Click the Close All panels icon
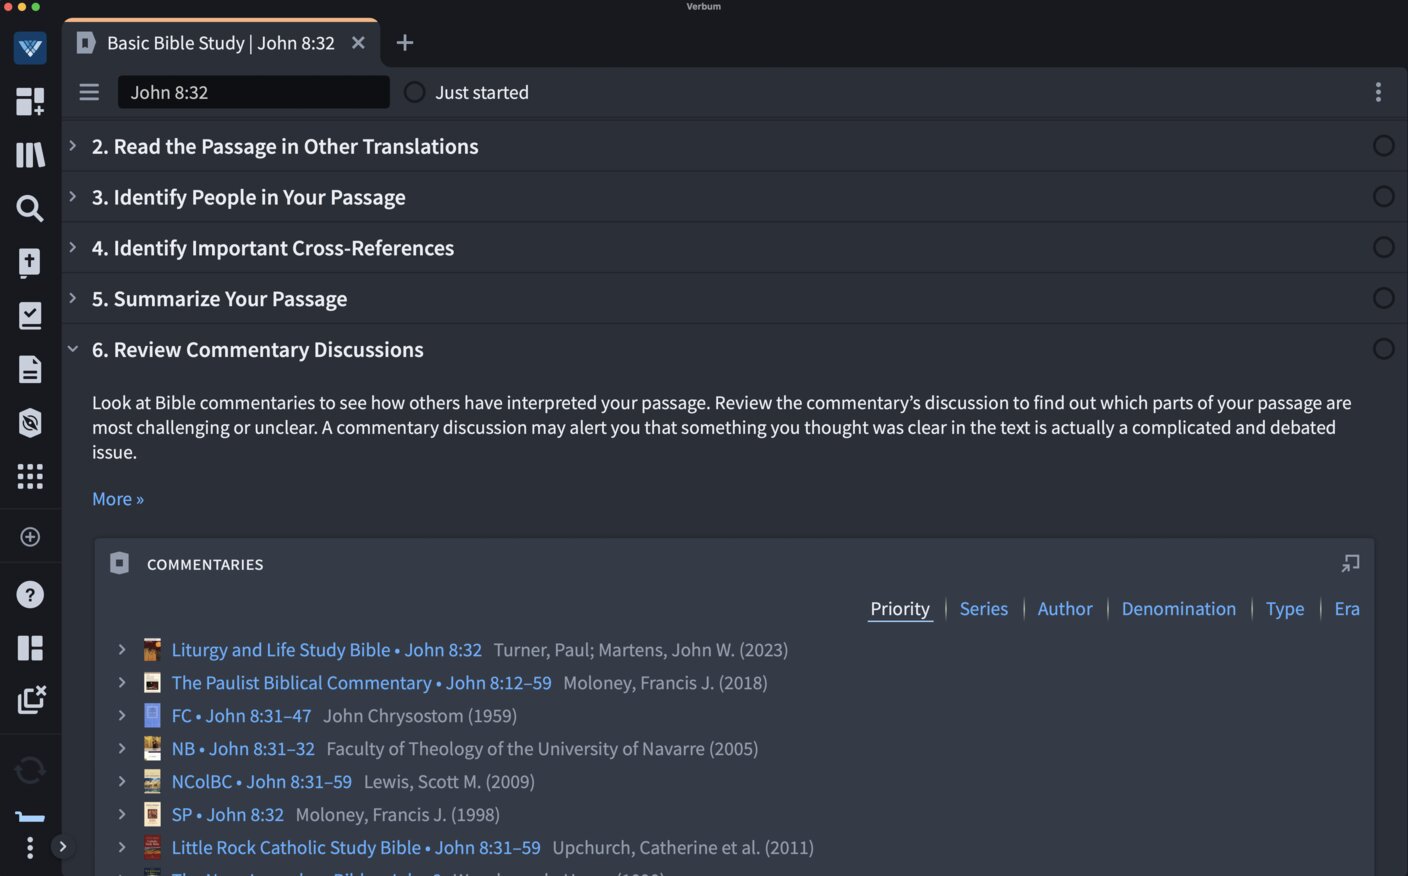The width and height of the screenshot is (1408, 876). pos(30,699)
